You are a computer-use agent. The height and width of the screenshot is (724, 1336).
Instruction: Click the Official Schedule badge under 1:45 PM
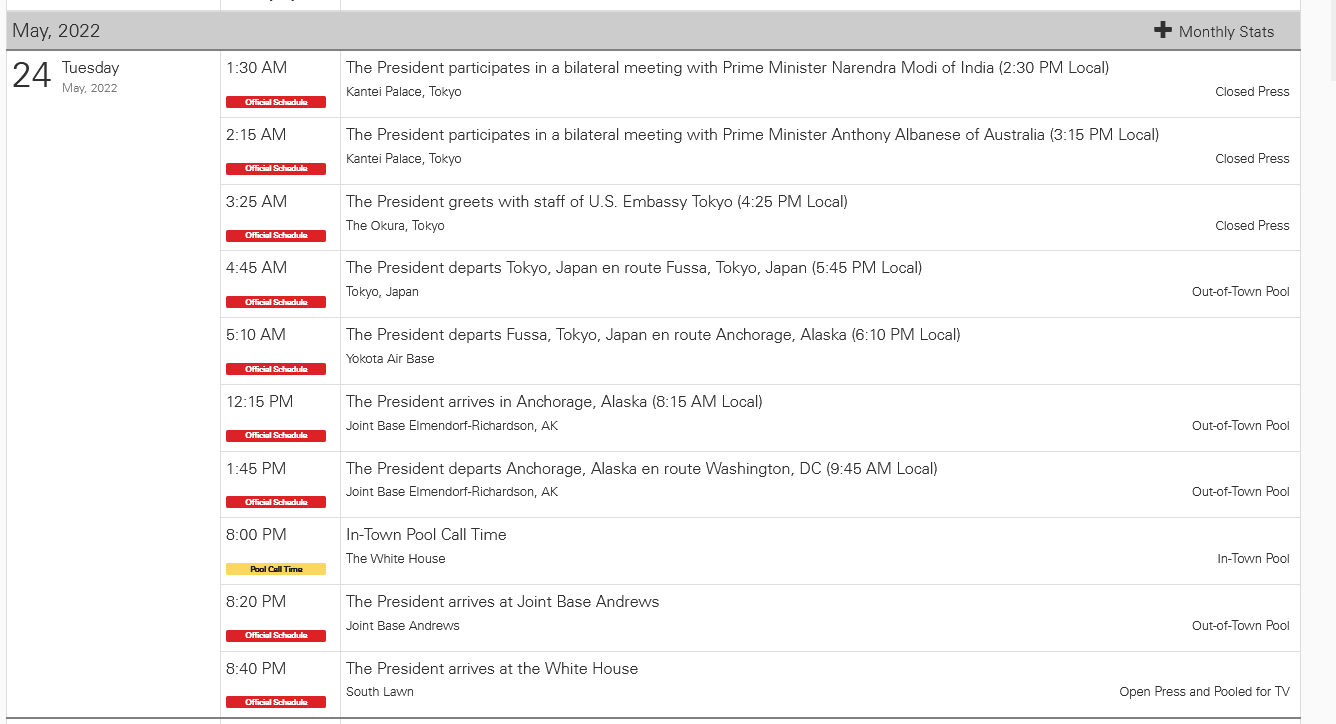pyautogui.click(x=276, y=502)
